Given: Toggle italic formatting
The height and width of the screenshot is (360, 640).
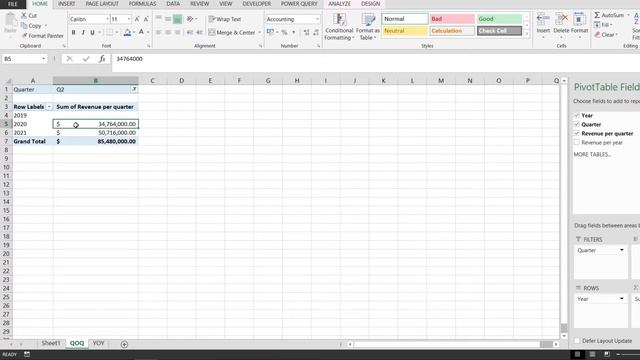Looking at the screenshot, I should coord(83,33).
